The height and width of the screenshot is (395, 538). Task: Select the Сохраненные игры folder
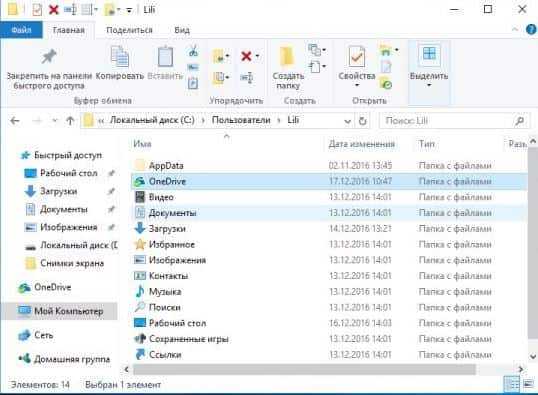329,339
